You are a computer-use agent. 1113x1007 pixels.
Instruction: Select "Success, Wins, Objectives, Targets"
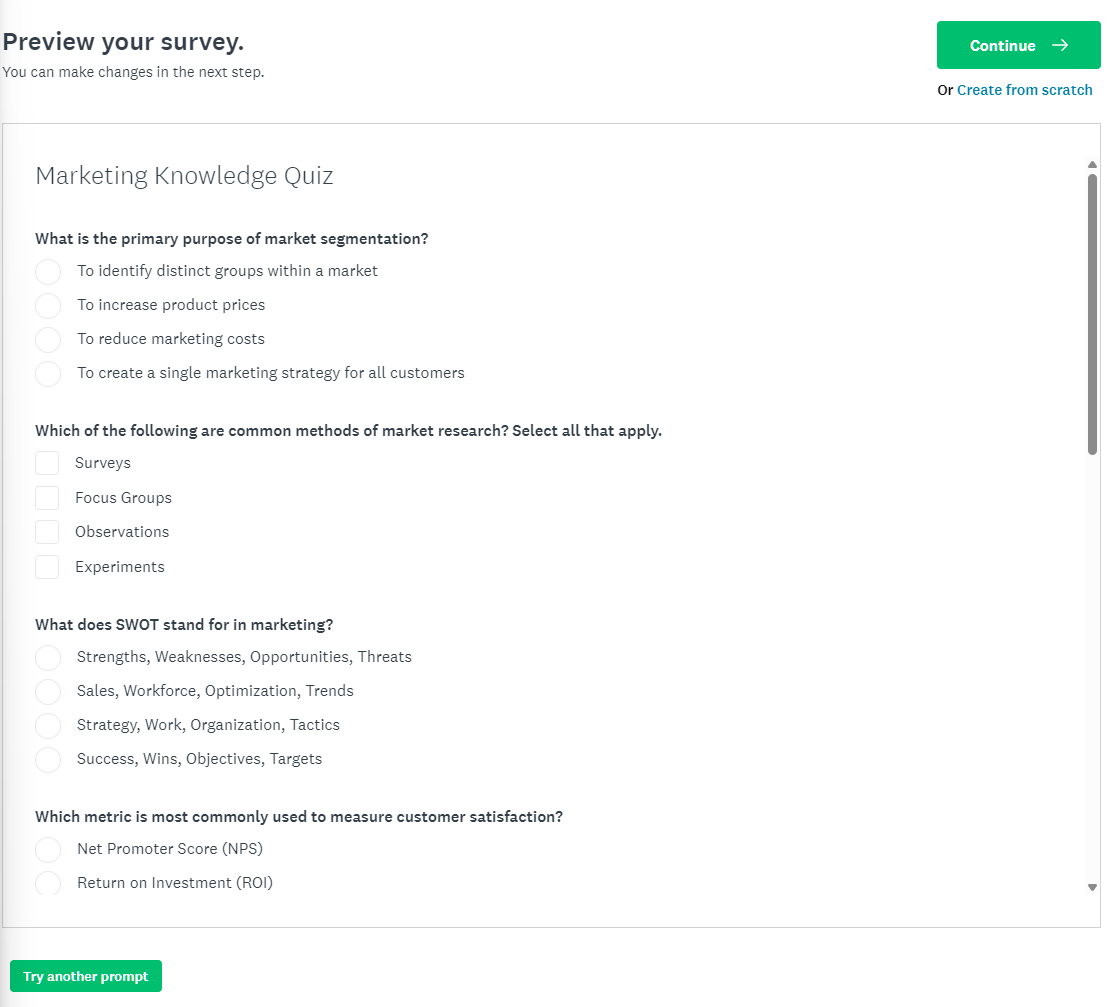pos(48,759)
